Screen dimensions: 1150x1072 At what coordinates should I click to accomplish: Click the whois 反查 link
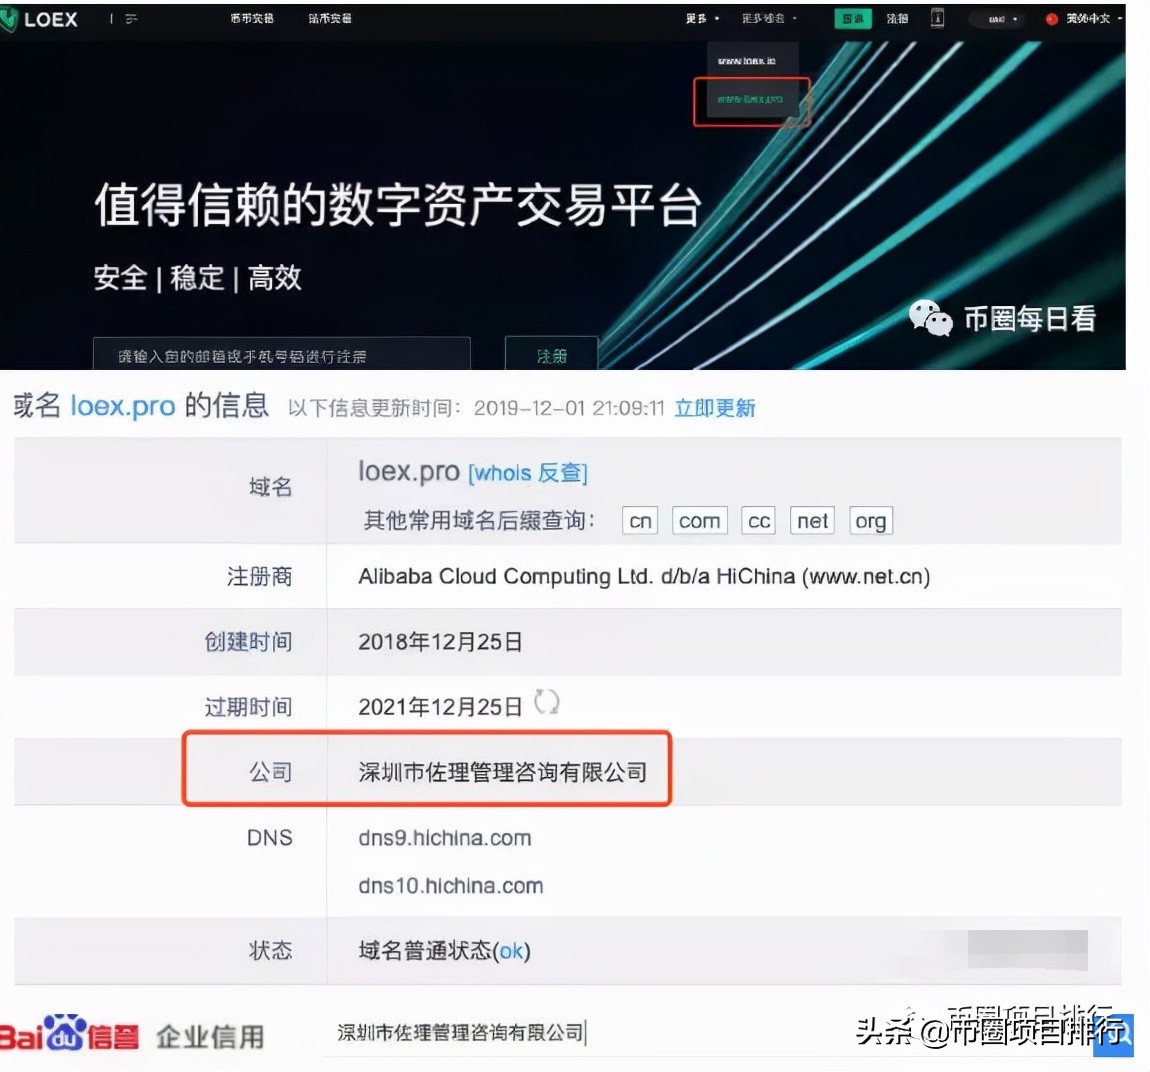[528, 473]
